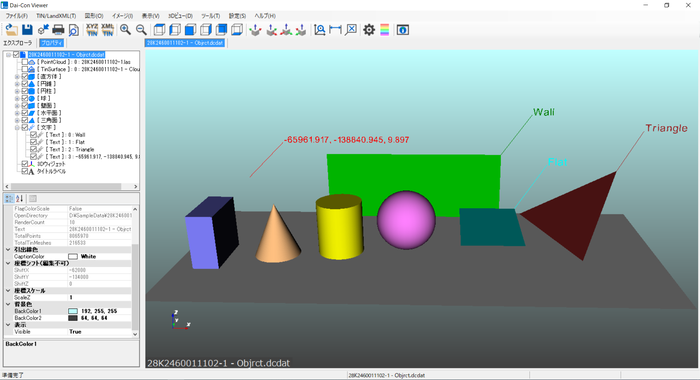The width and height of the screenshot is (700, 380).
Task: Uncheck the タイトルラベル checkbox
Action: [x=25, y=171]
